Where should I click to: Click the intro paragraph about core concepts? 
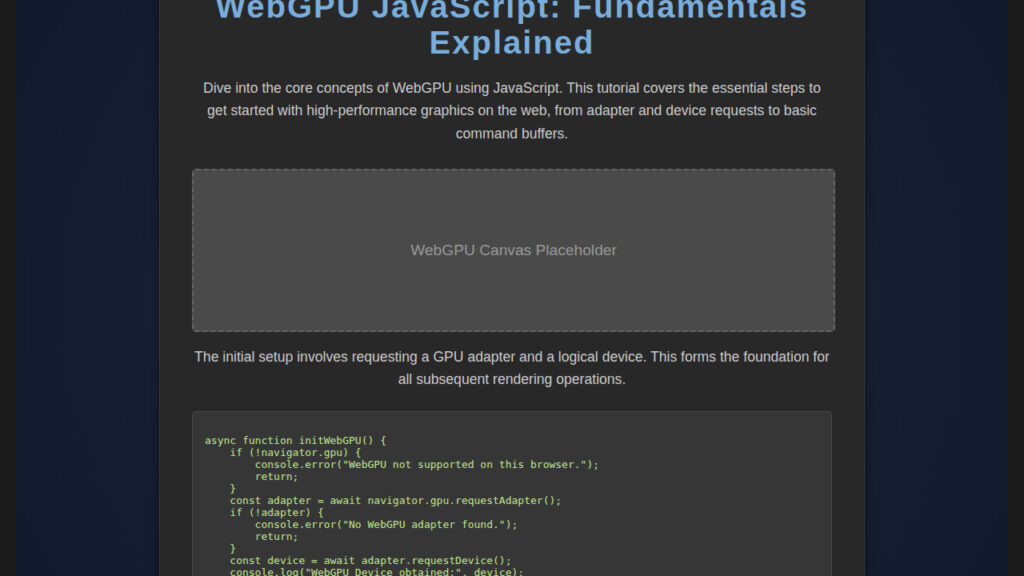point(512,110)
